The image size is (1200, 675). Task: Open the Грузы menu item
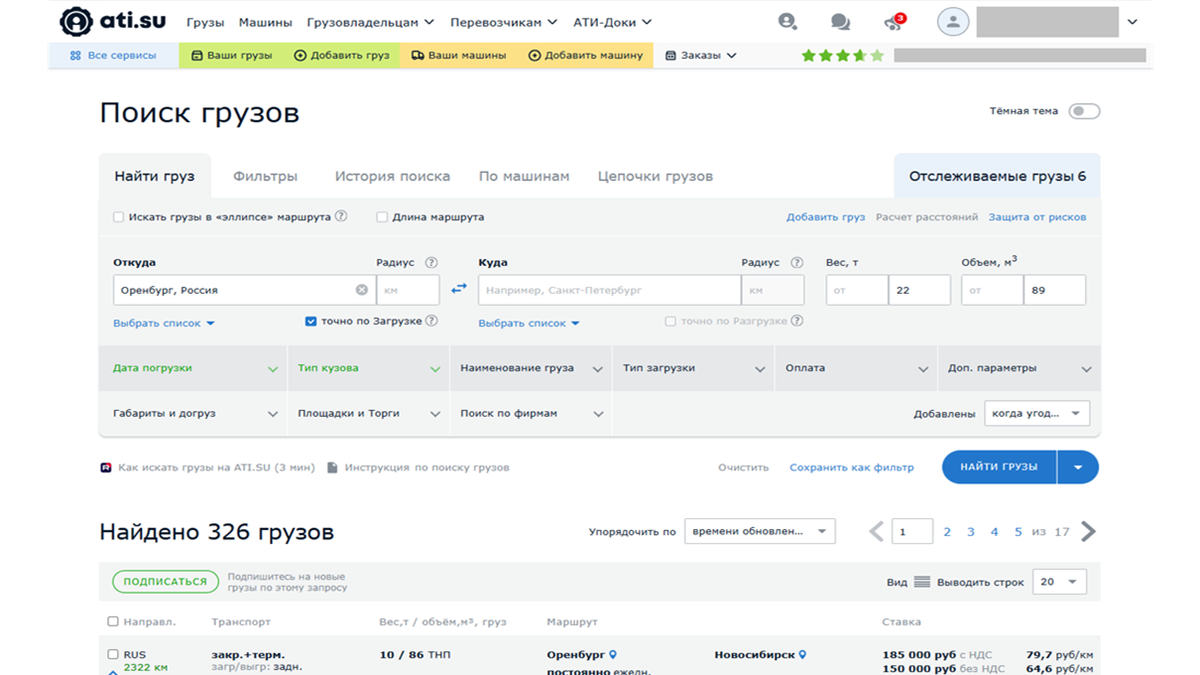click(205, 22)
